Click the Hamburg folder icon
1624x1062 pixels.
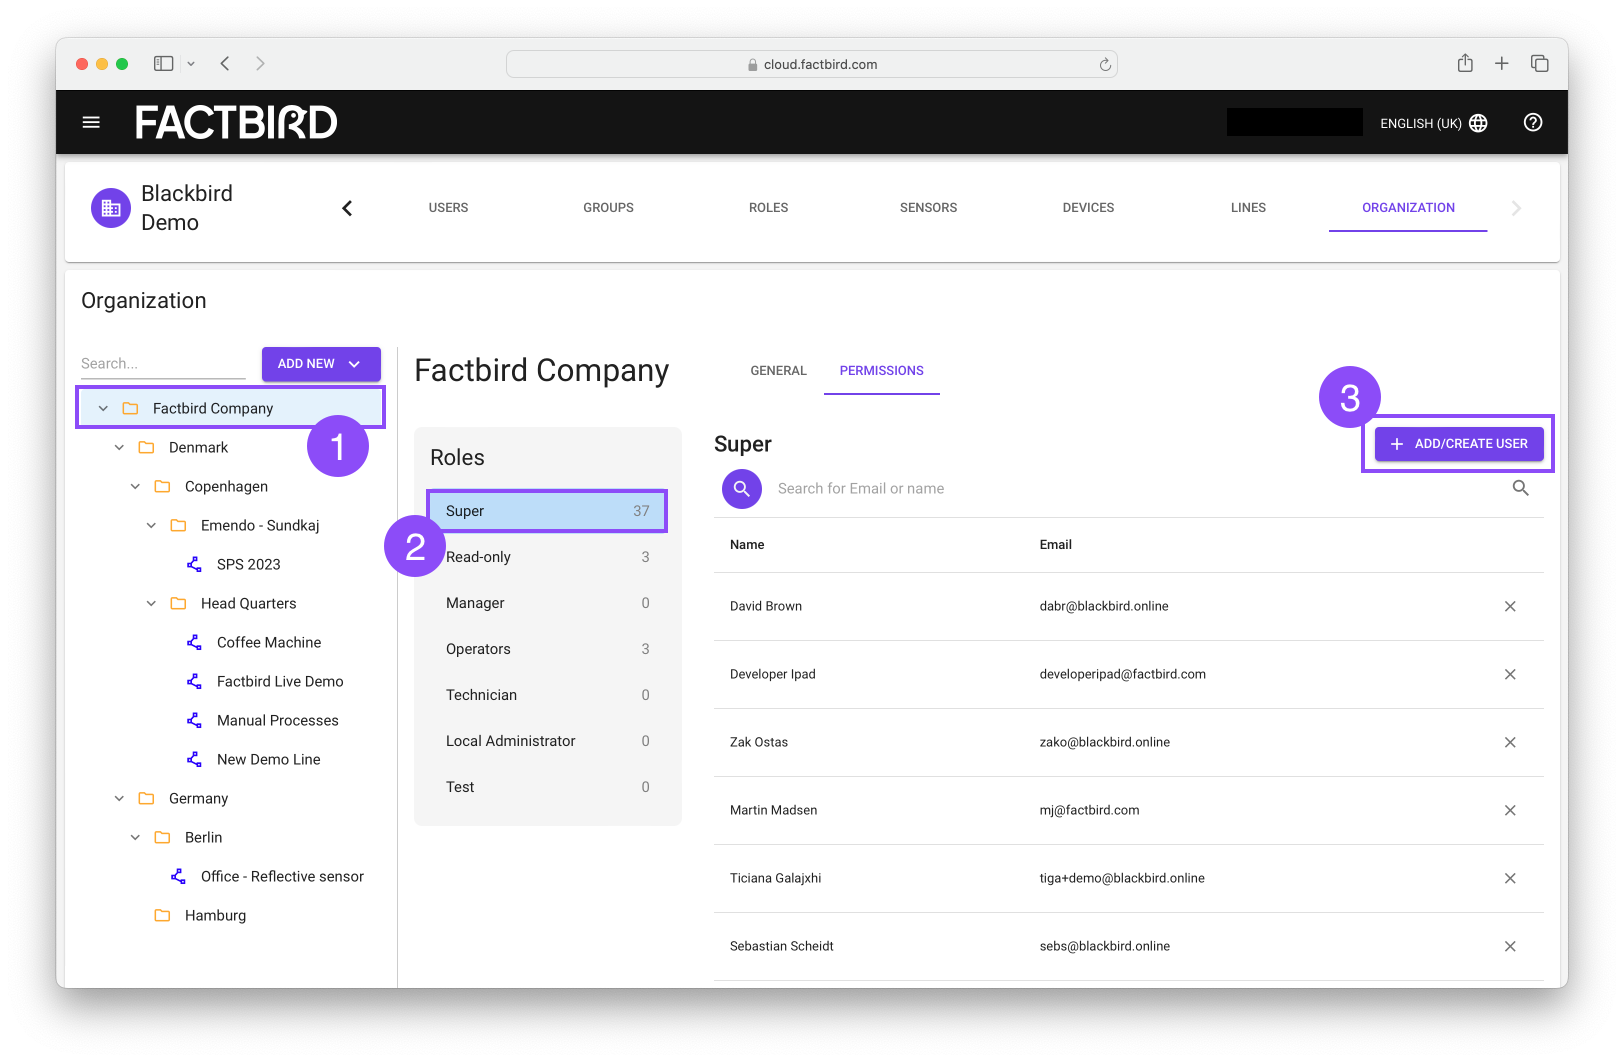162,915
